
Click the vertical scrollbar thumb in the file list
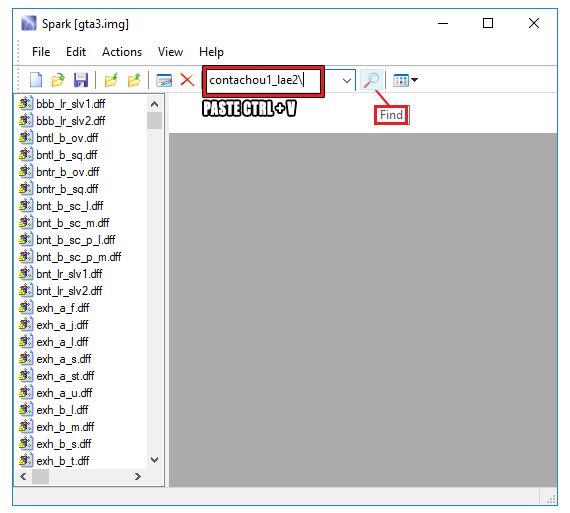(x=154, y=120)
